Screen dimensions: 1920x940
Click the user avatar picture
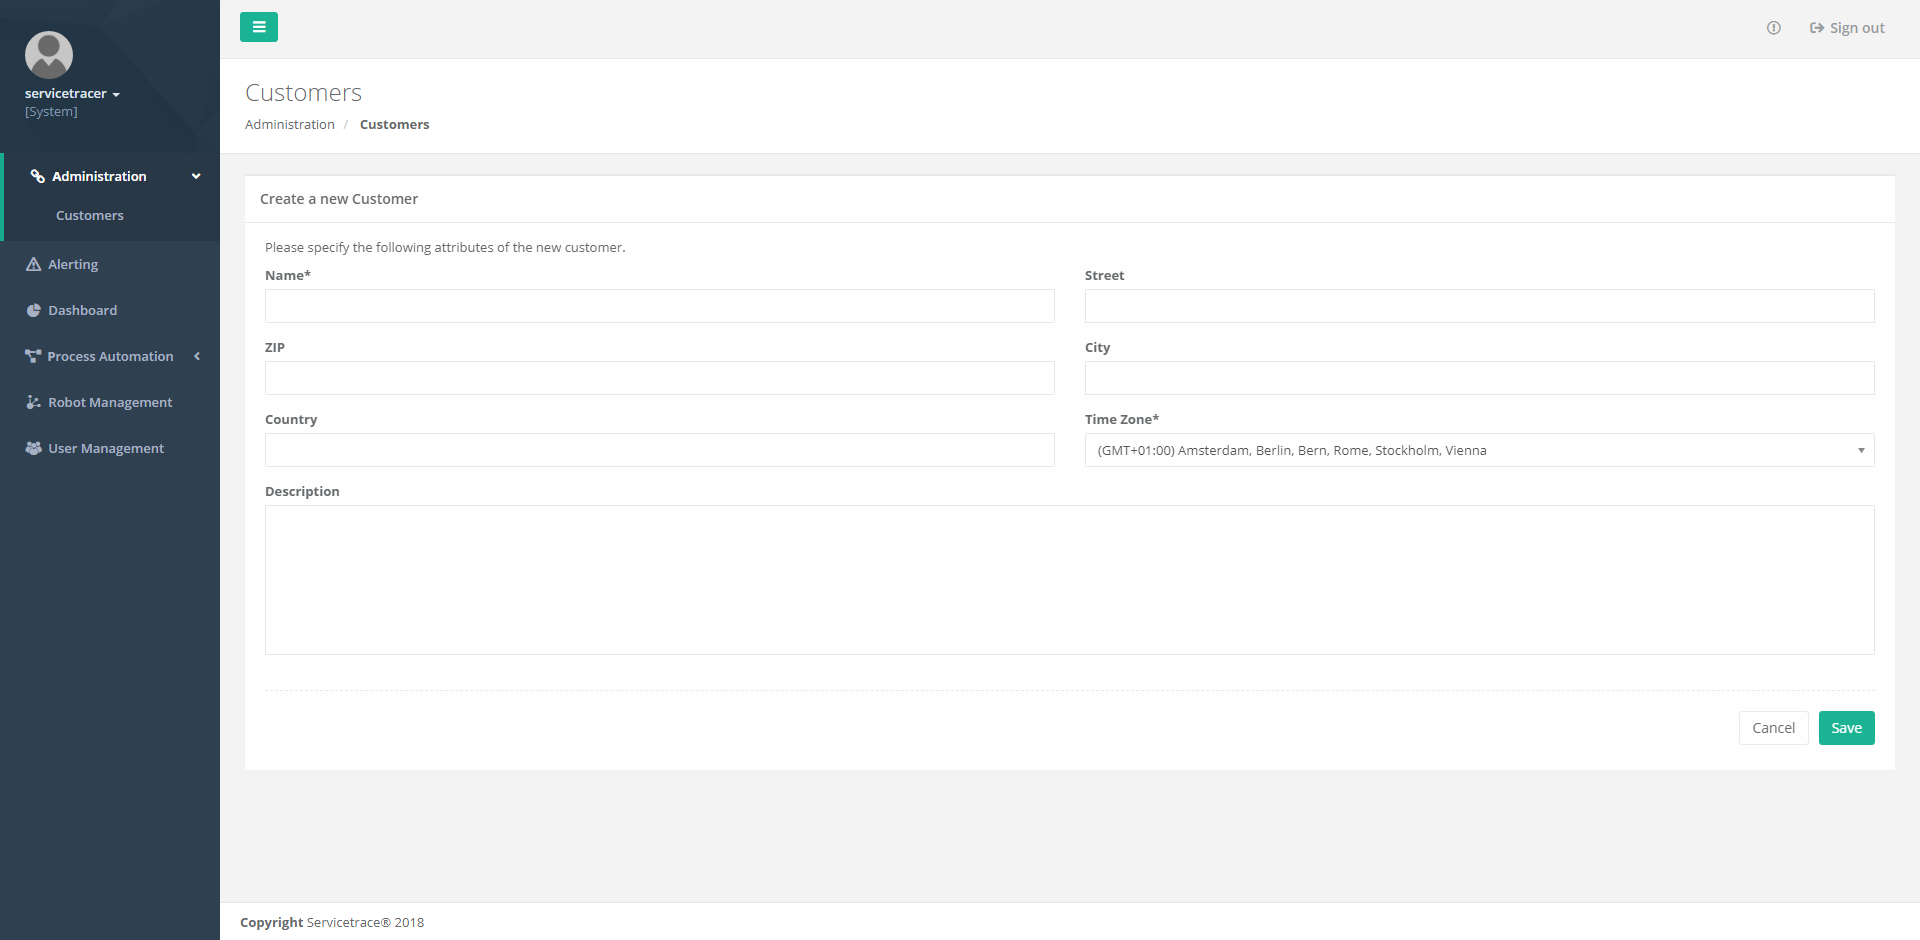click(x=49, y=55)
